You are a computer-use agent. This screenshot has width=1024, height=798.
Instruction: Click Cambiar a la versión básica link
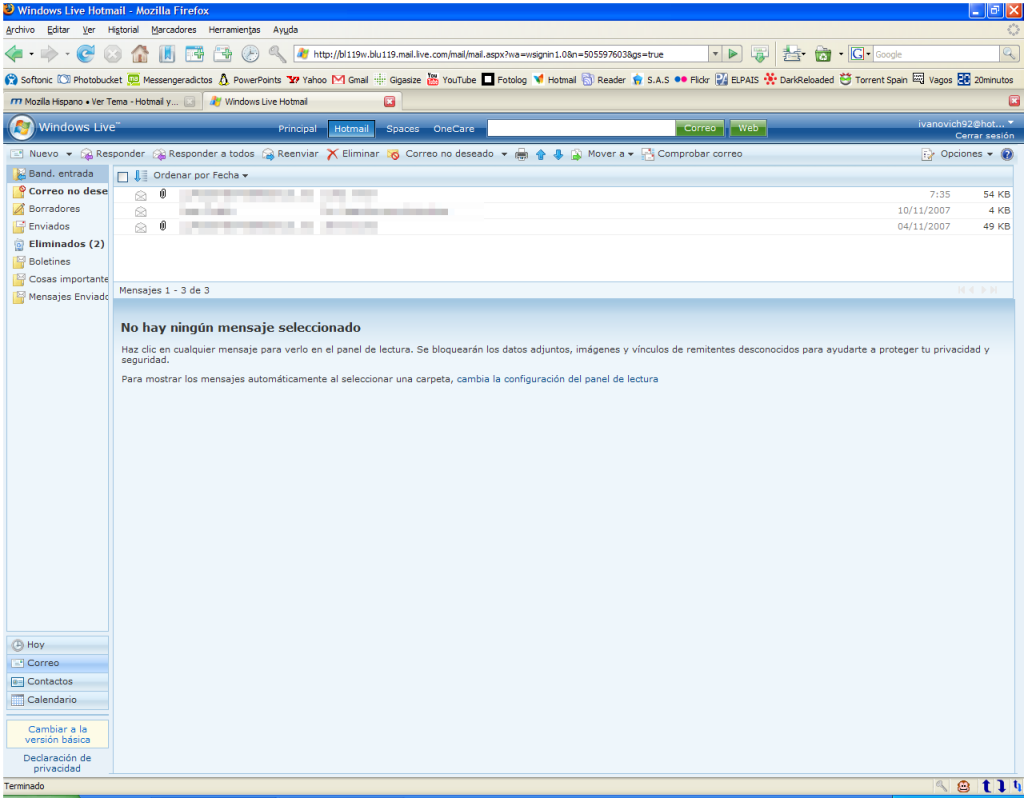(57, 735)
